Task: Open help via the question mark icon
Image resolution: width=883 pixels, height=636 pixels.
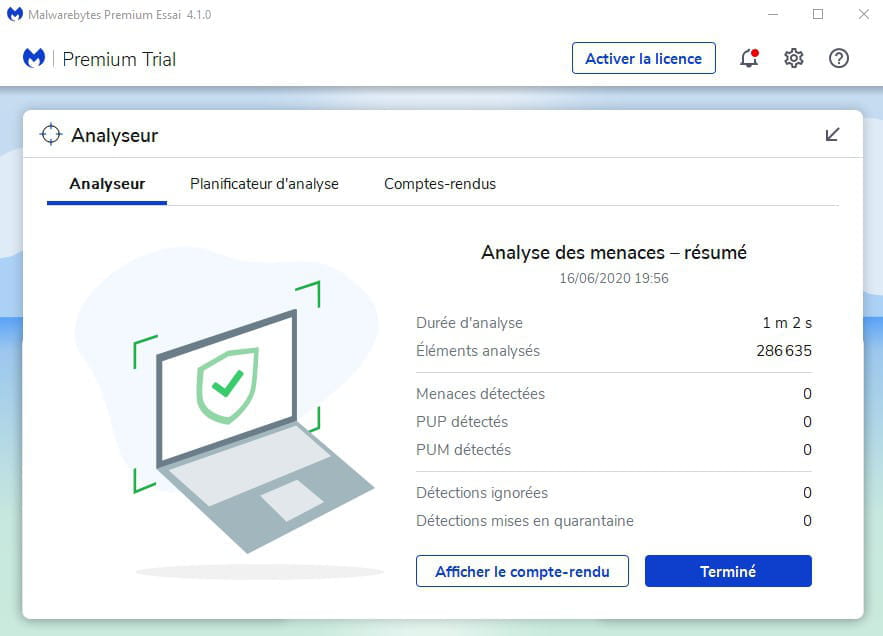Action: (x=839, y=58)
